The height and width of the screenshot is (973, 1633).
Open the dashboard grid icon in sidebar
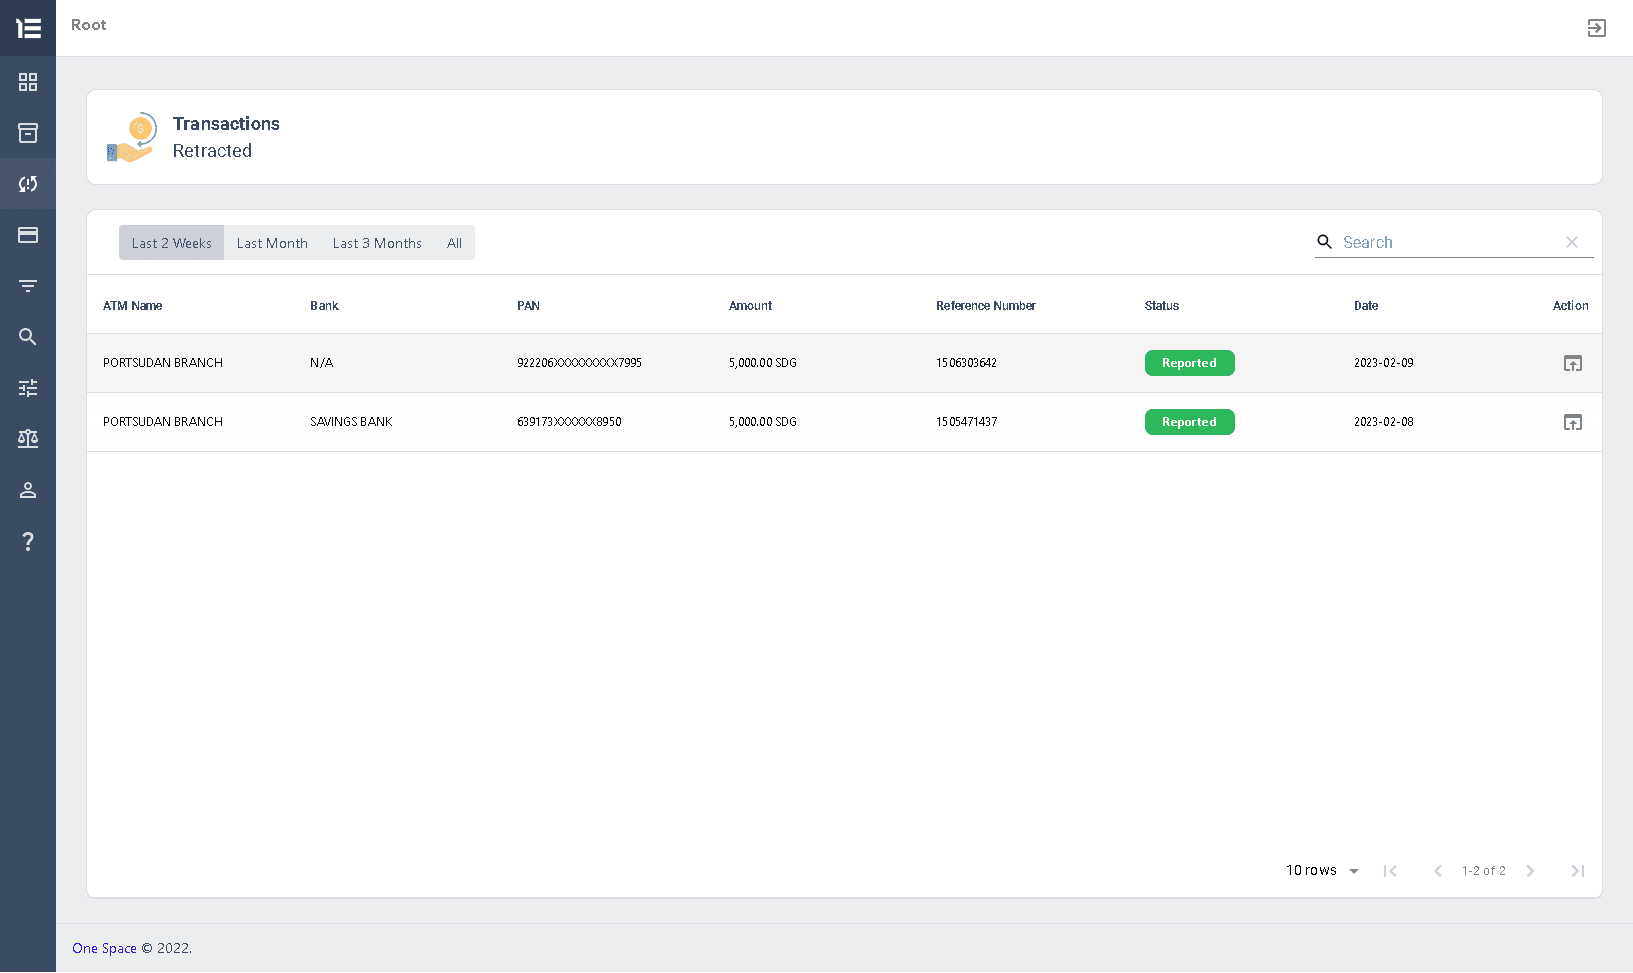click(28, 82)
